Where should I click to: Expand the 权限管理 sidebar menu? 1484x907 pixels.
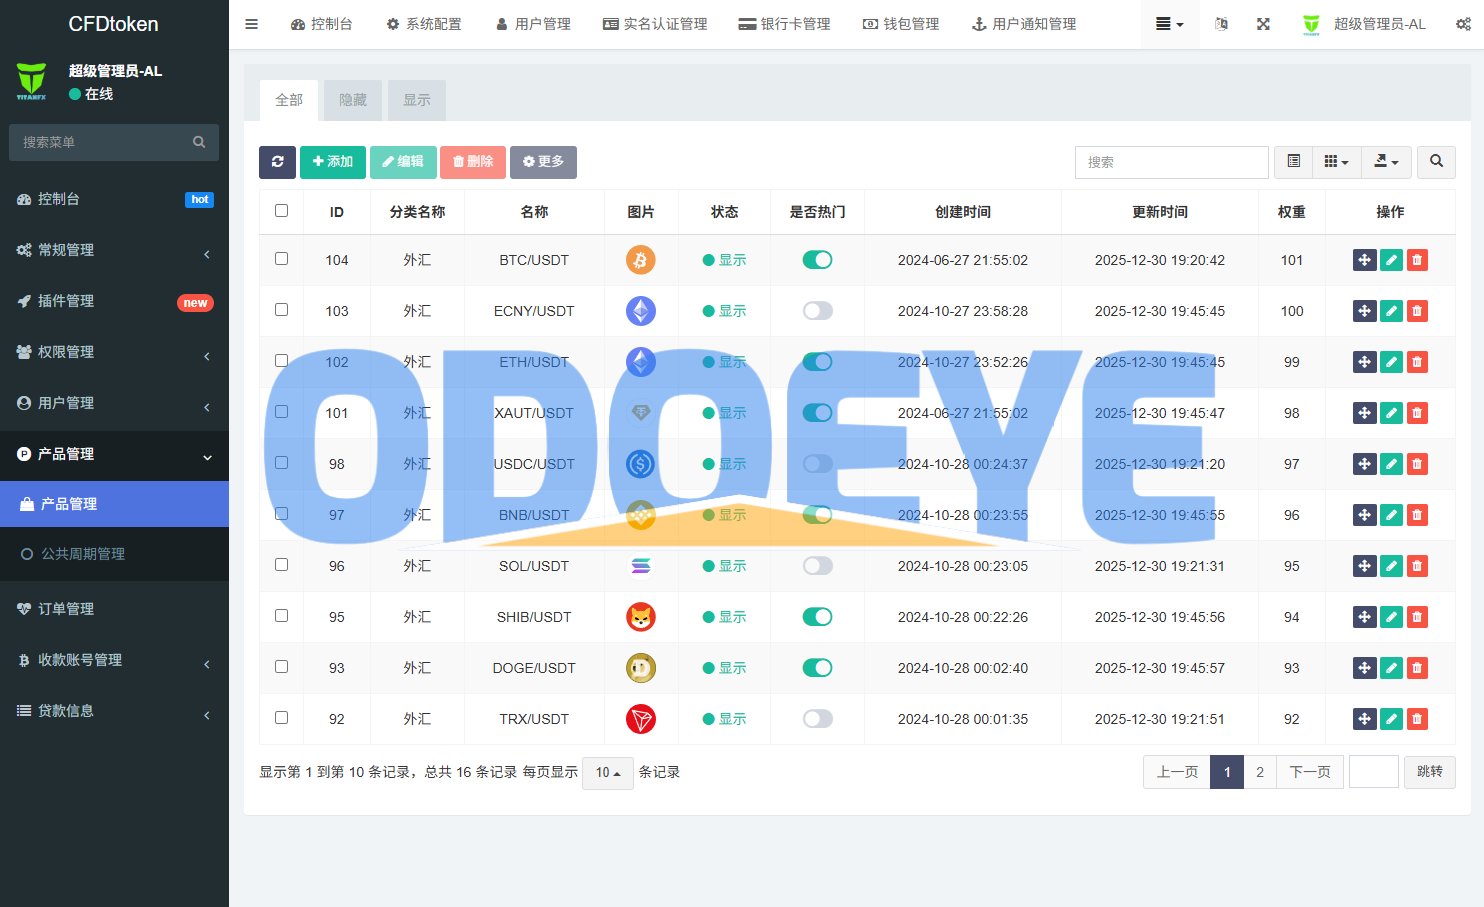(114, 352)
